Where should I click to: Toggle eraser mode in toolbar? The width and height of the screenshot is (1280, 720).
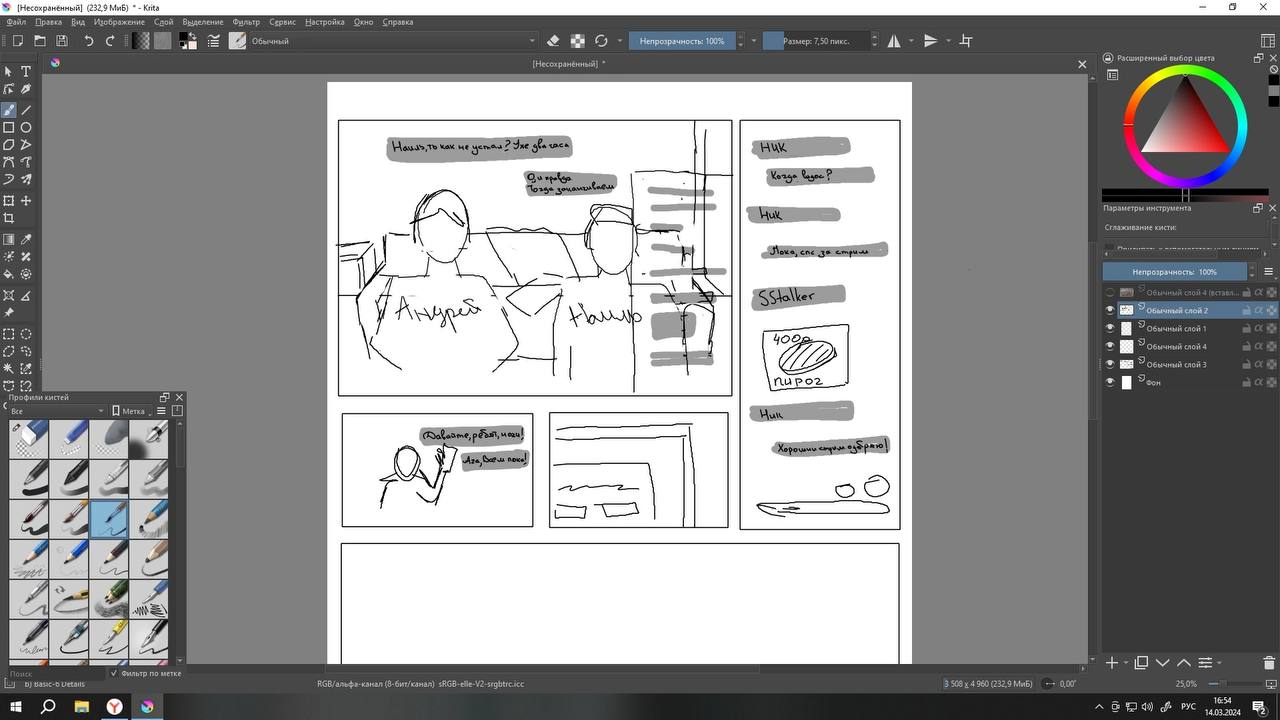click(553, 41)
